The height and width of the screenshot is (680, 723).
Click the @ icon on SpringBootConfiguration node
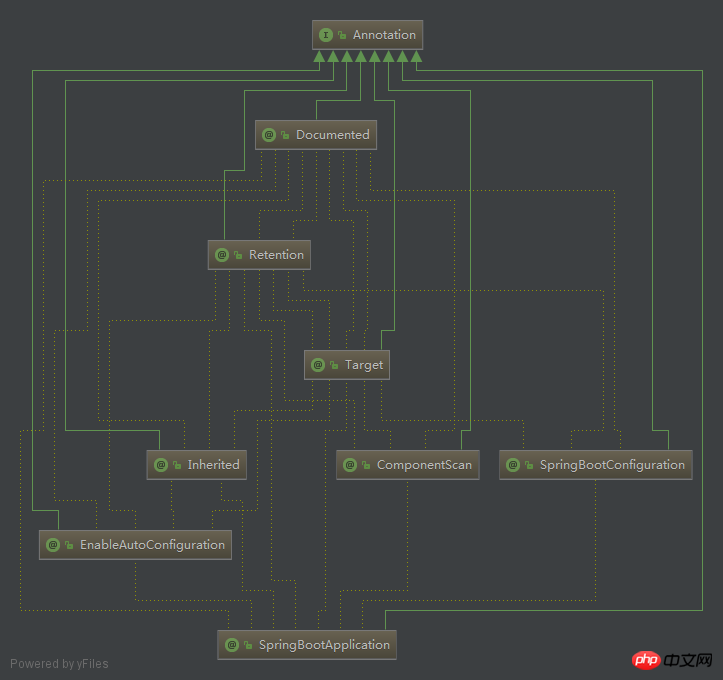coord(513,465)
